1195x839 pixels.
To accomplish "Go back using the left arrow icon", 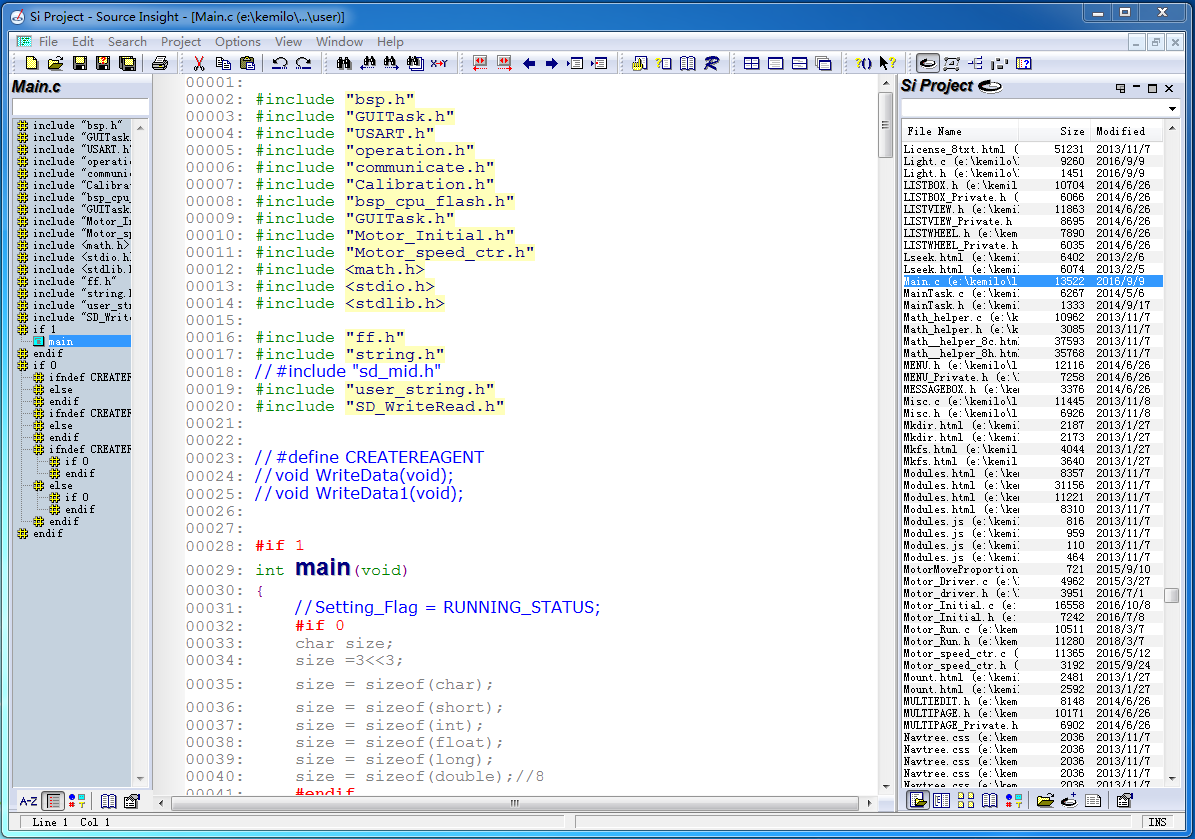I will [529, 64].
